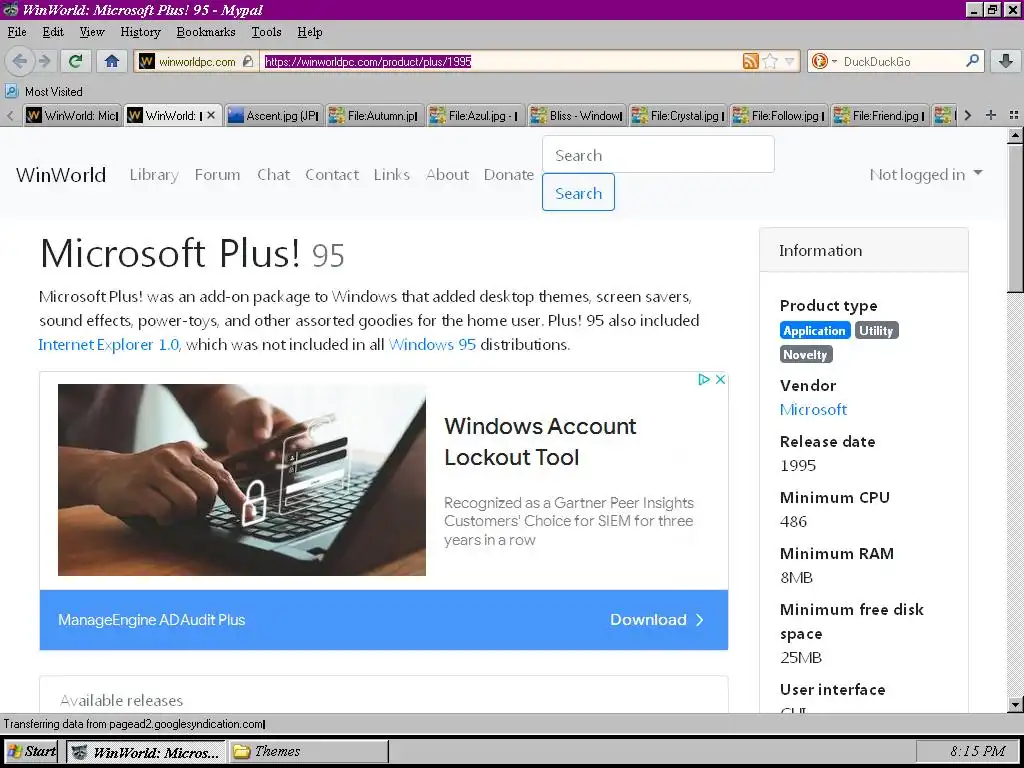The height and width of the screenshot is (768, 1024).
Task: Close the active WinWorld tab
Action: 211,115
